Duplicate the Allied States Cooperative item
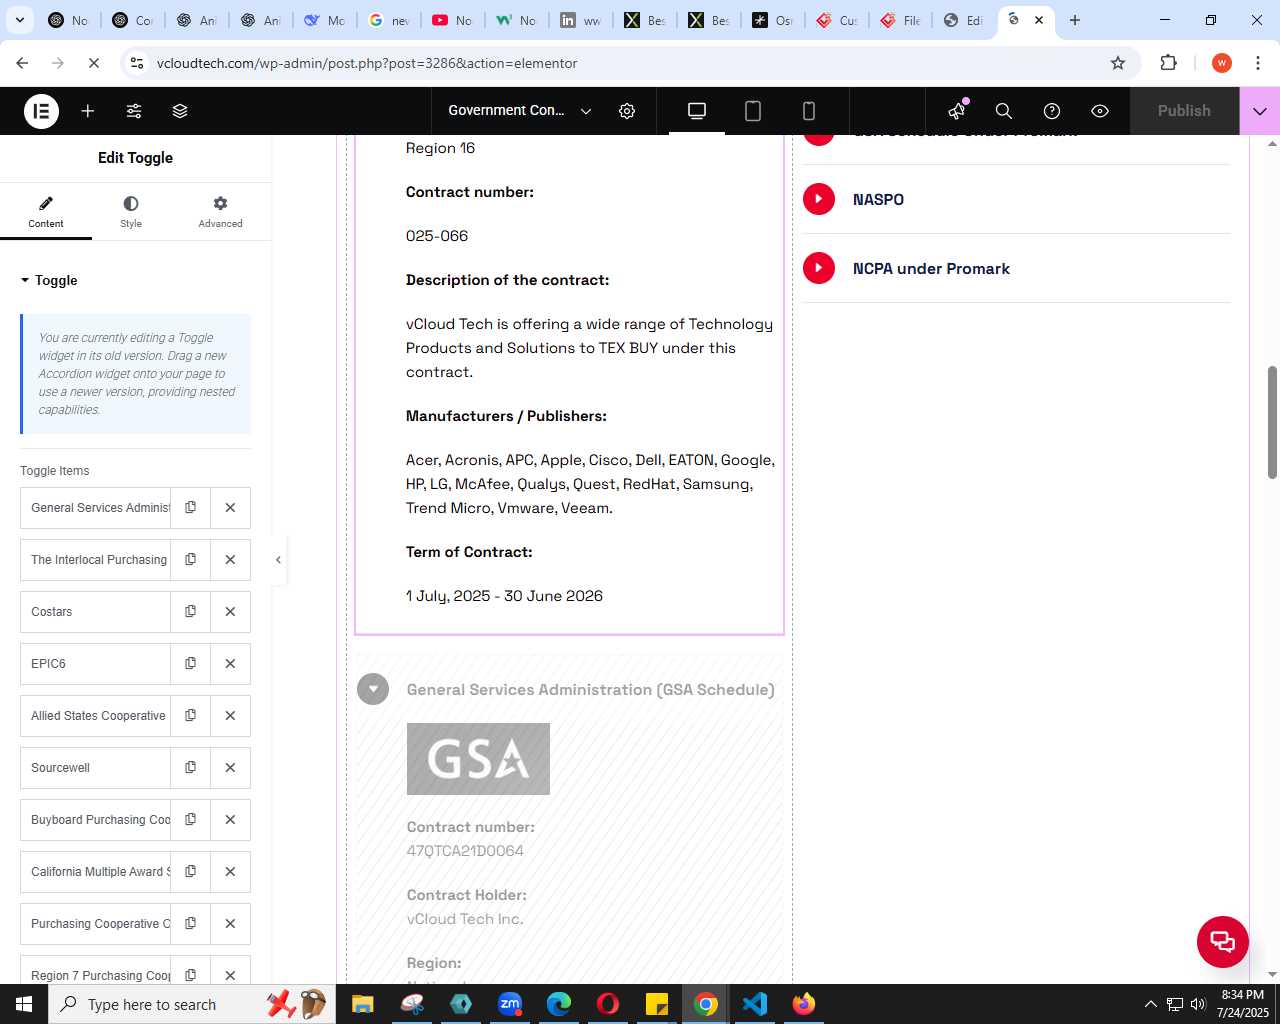 coord(190,716)
